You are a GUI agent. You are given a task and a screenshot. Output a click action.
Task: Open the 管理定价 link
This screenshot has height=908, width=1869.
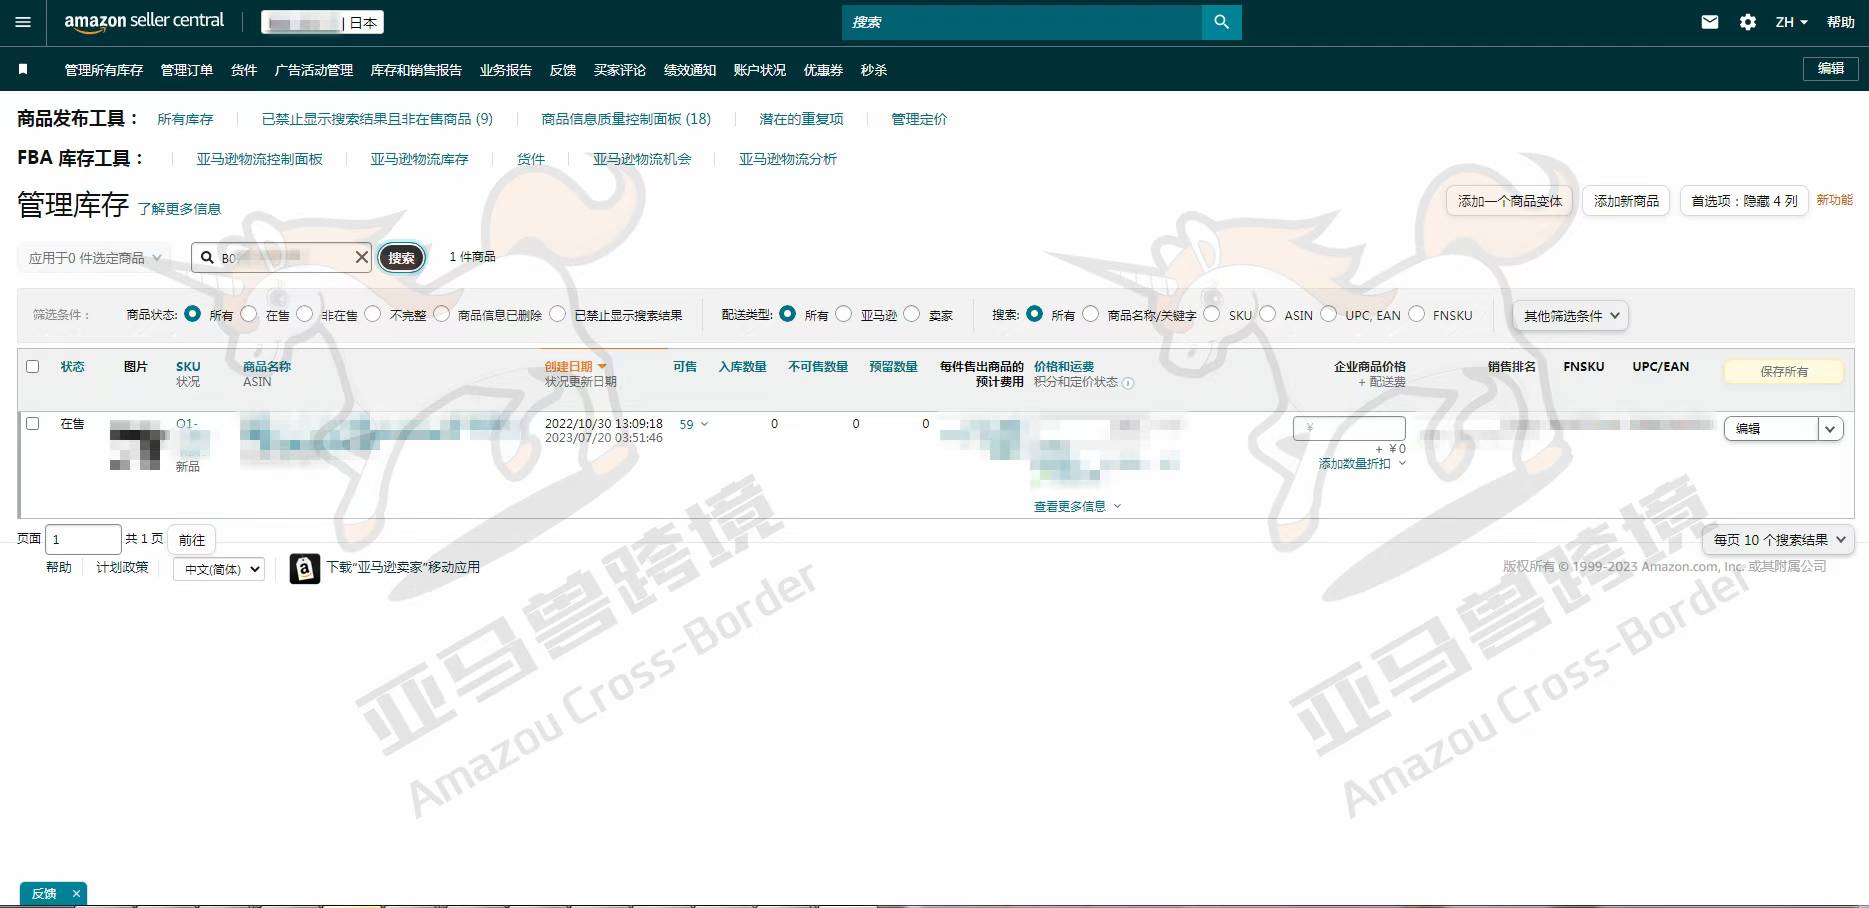click(x=919, y=119)
